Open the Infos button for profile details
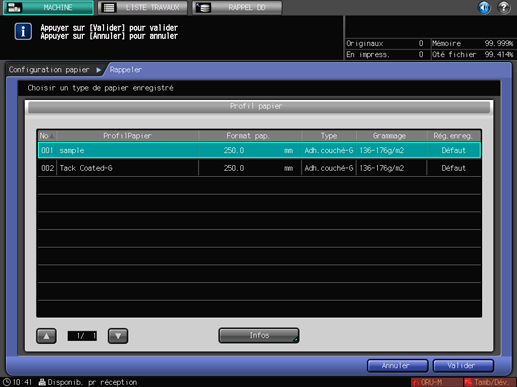The width and height of the screenshot is (517, 387). click(x=259, y=335)
